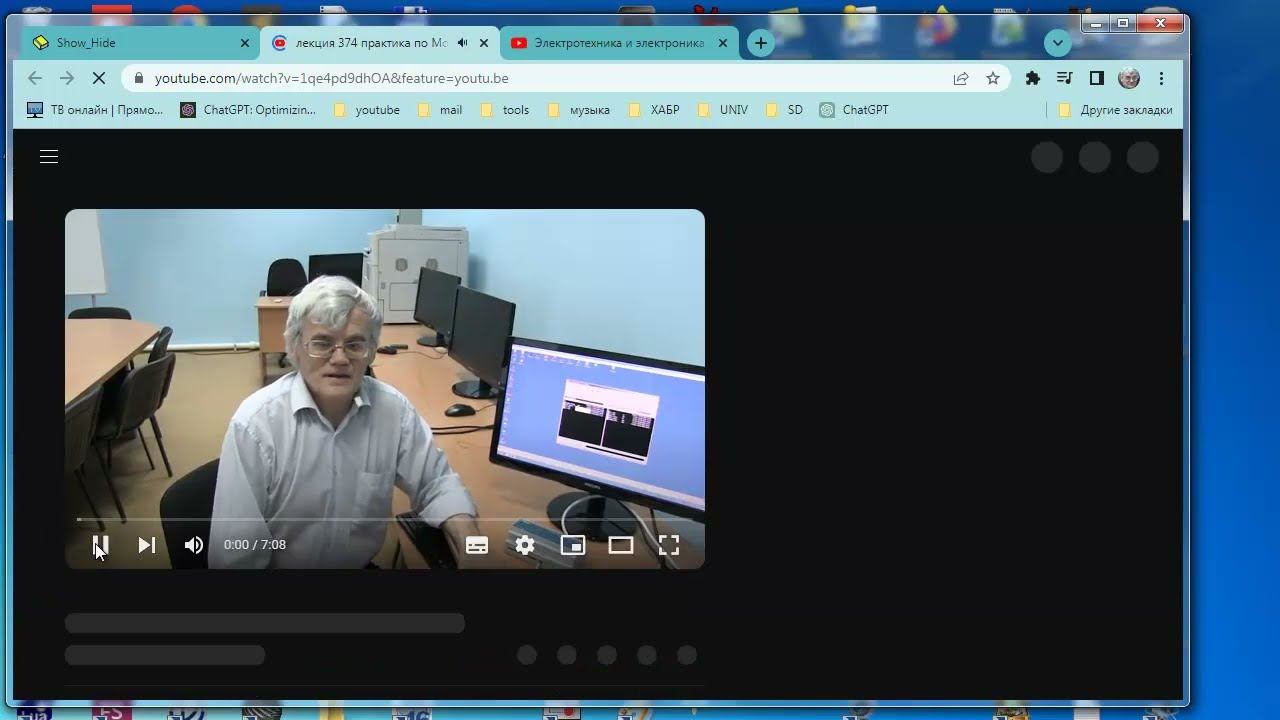
Task: Expand the ХАБР bookmarks folder
Action: point(654,110)
